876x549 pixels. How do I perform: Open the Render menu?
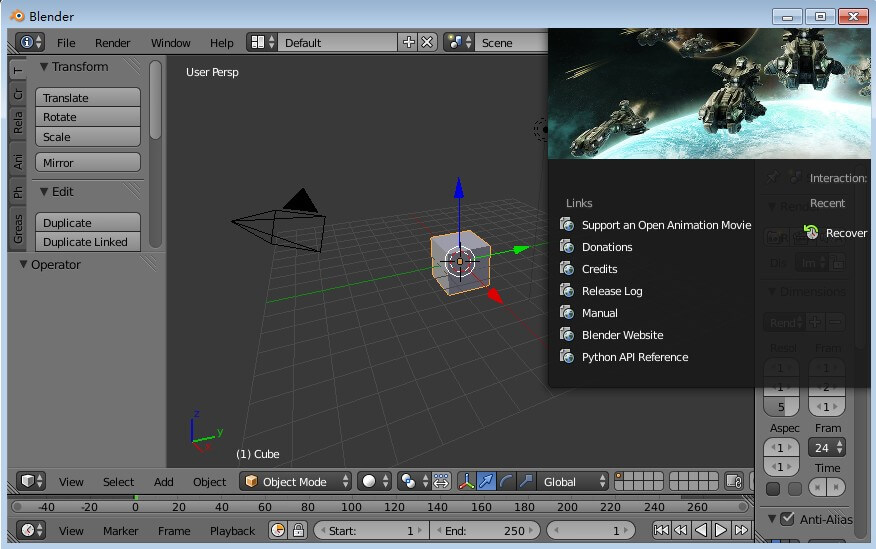click(112, 43)
